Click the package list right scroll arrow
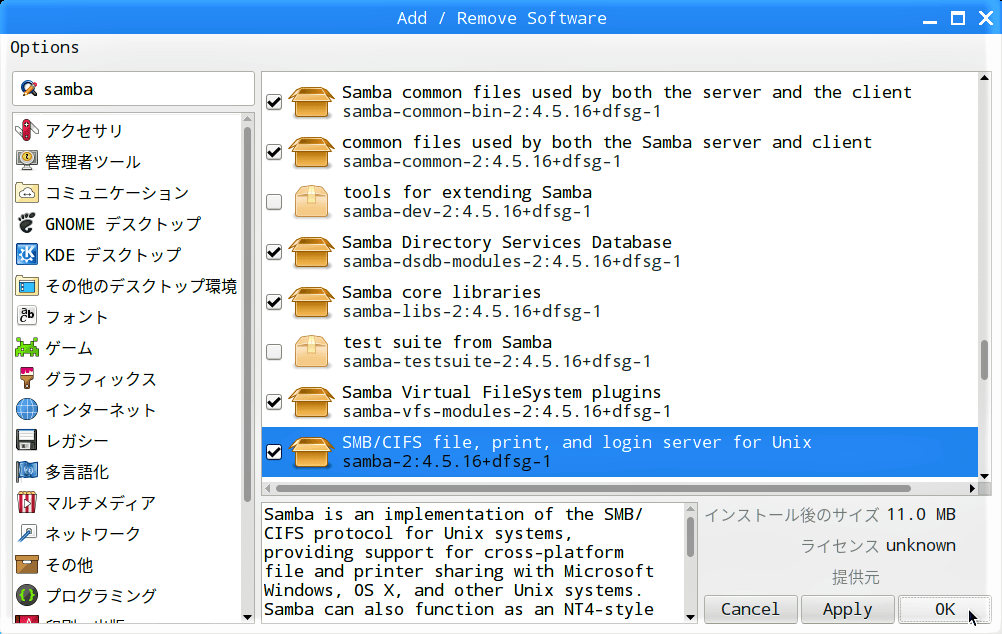The image size is (1002, 634). point(972,488)
